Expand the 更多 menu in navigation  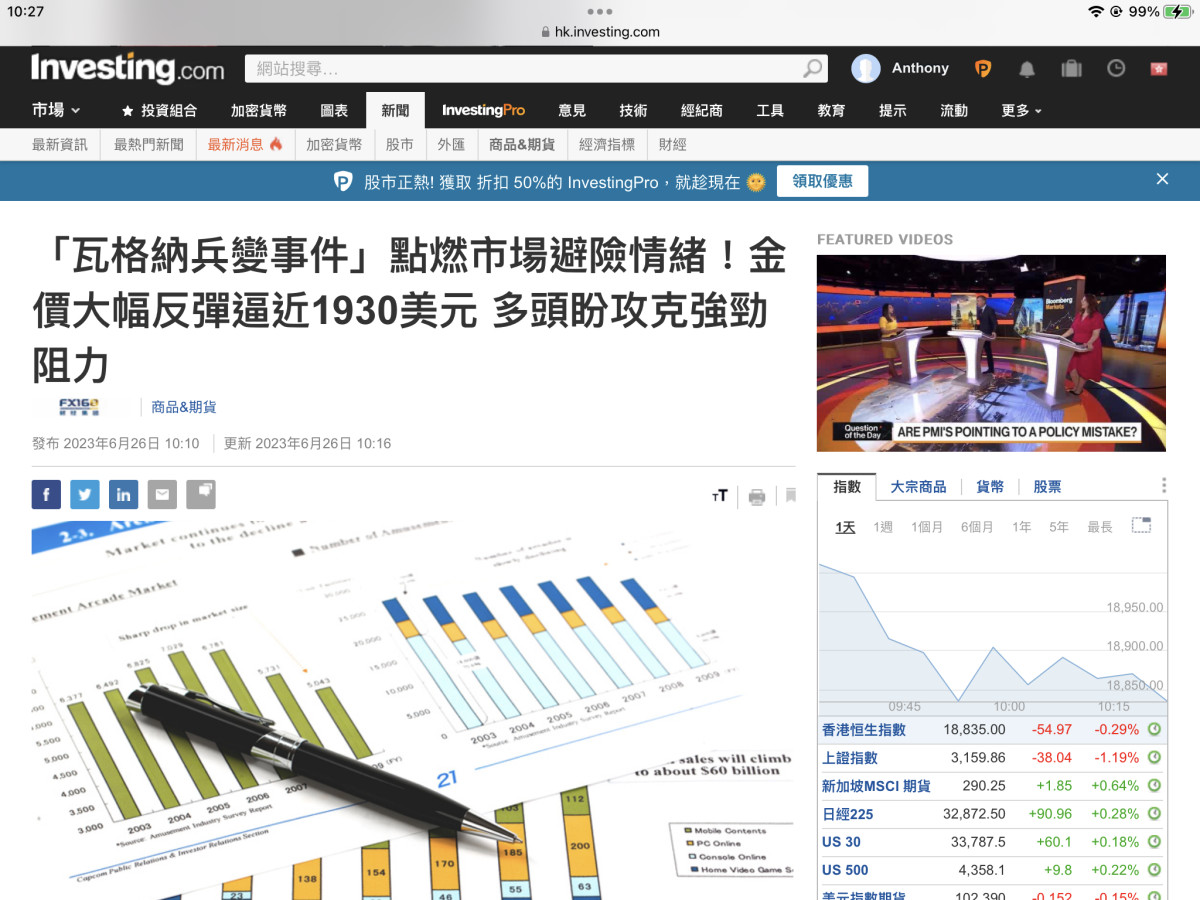point(1021,110)
